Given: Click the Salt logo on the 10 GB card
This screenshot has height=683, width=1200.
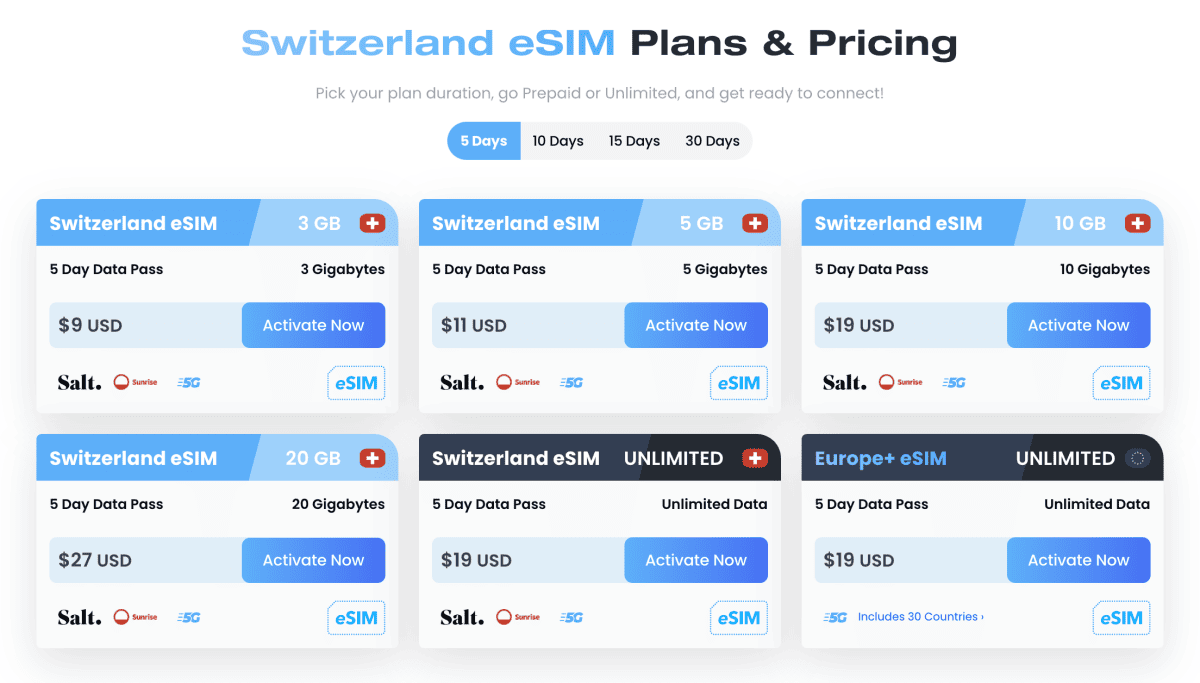Looking at the screenshot, I should (x=843, y=381).
